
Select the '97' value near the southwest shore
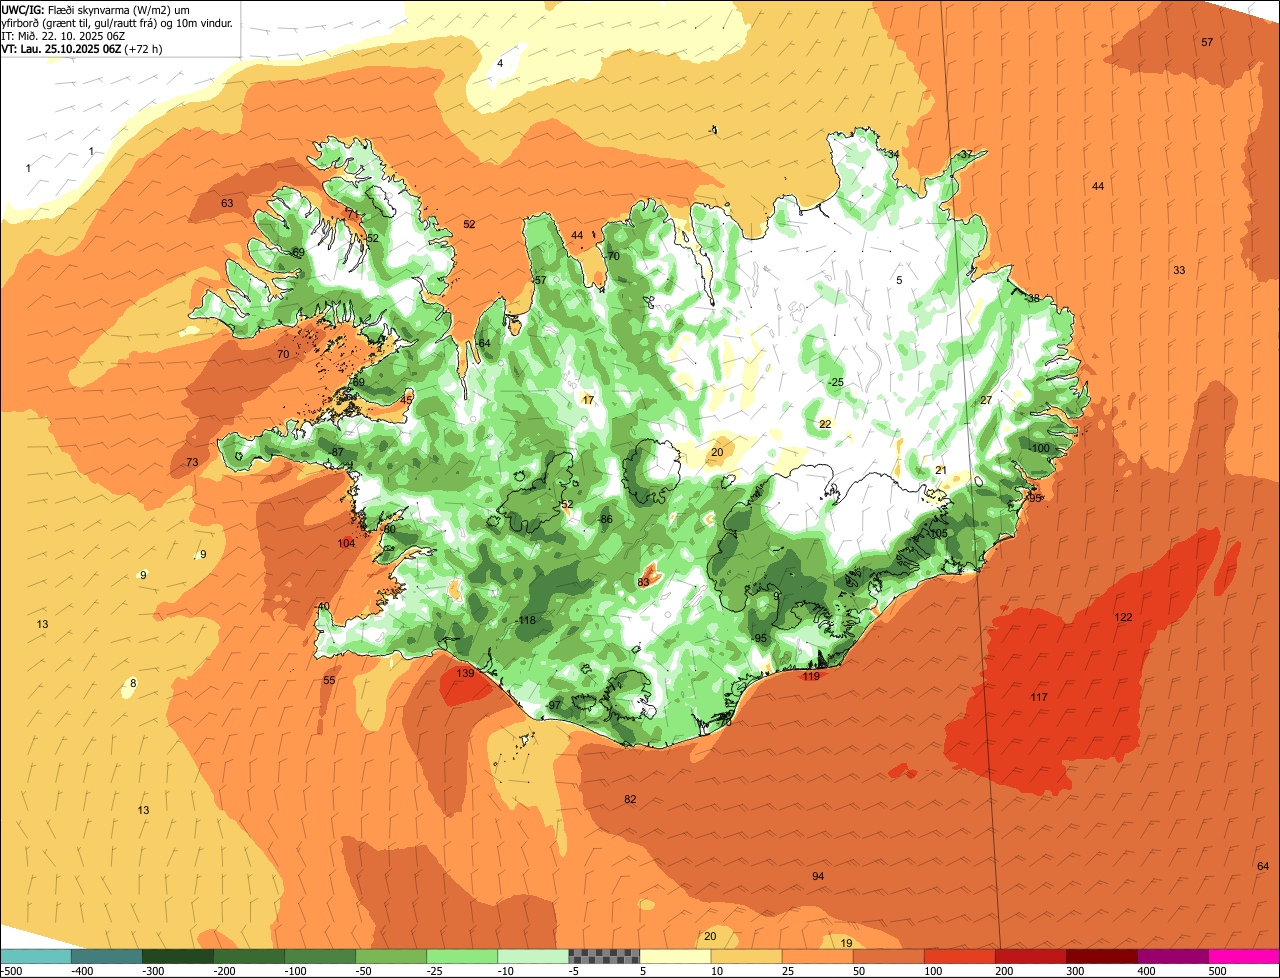pyautogui.click(x=555, y=706)
